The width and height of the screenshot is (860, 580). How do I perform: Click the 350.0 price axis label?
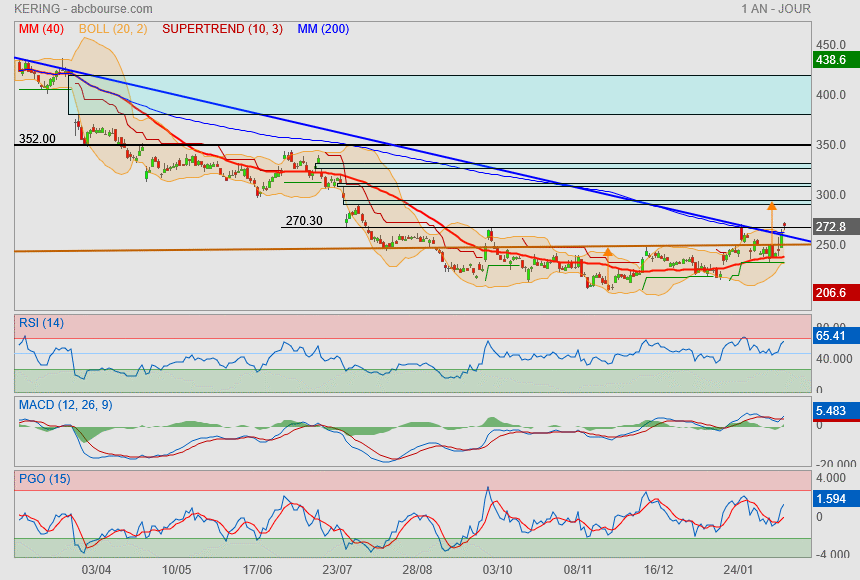pos(831,145)
